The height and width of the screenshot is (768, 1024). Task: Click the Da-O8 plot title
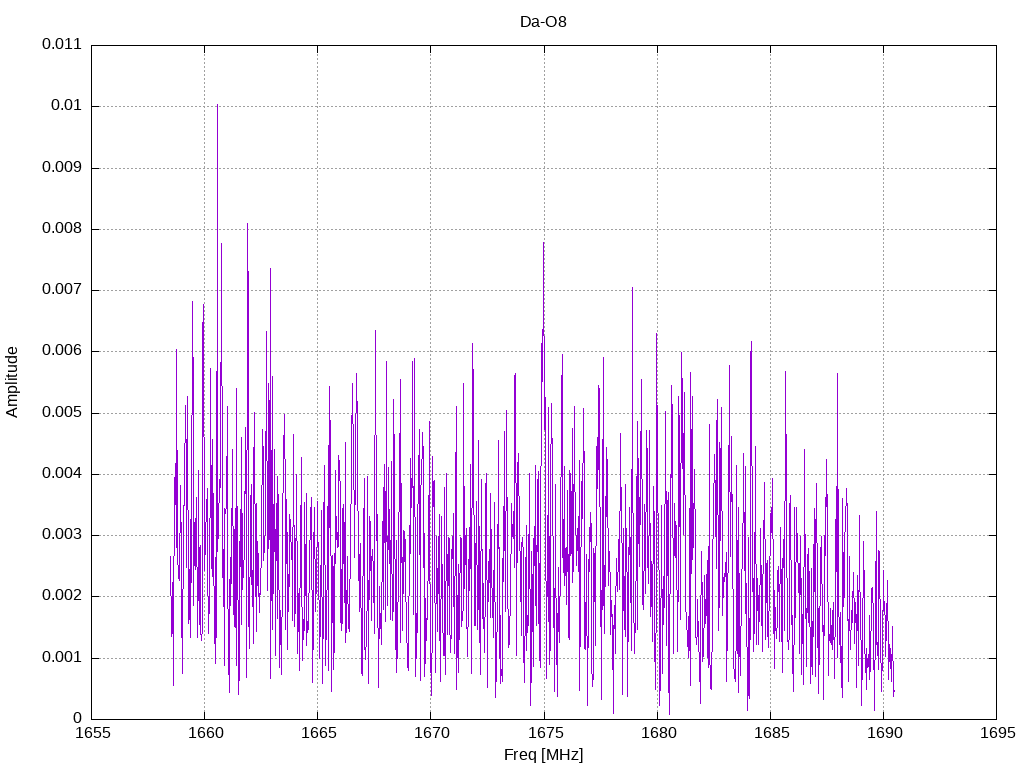tap(543, 22)
